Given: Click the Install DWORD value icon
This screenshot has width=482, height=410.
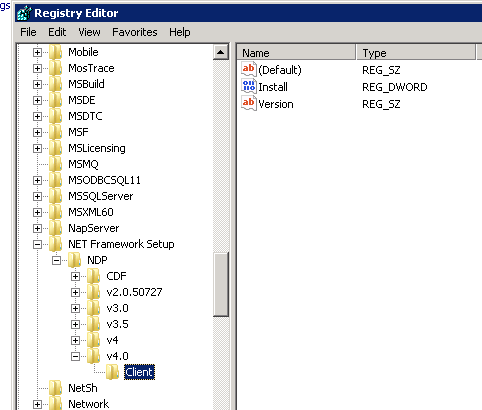Looking at the screenshot, I should [x=249, y=86].
